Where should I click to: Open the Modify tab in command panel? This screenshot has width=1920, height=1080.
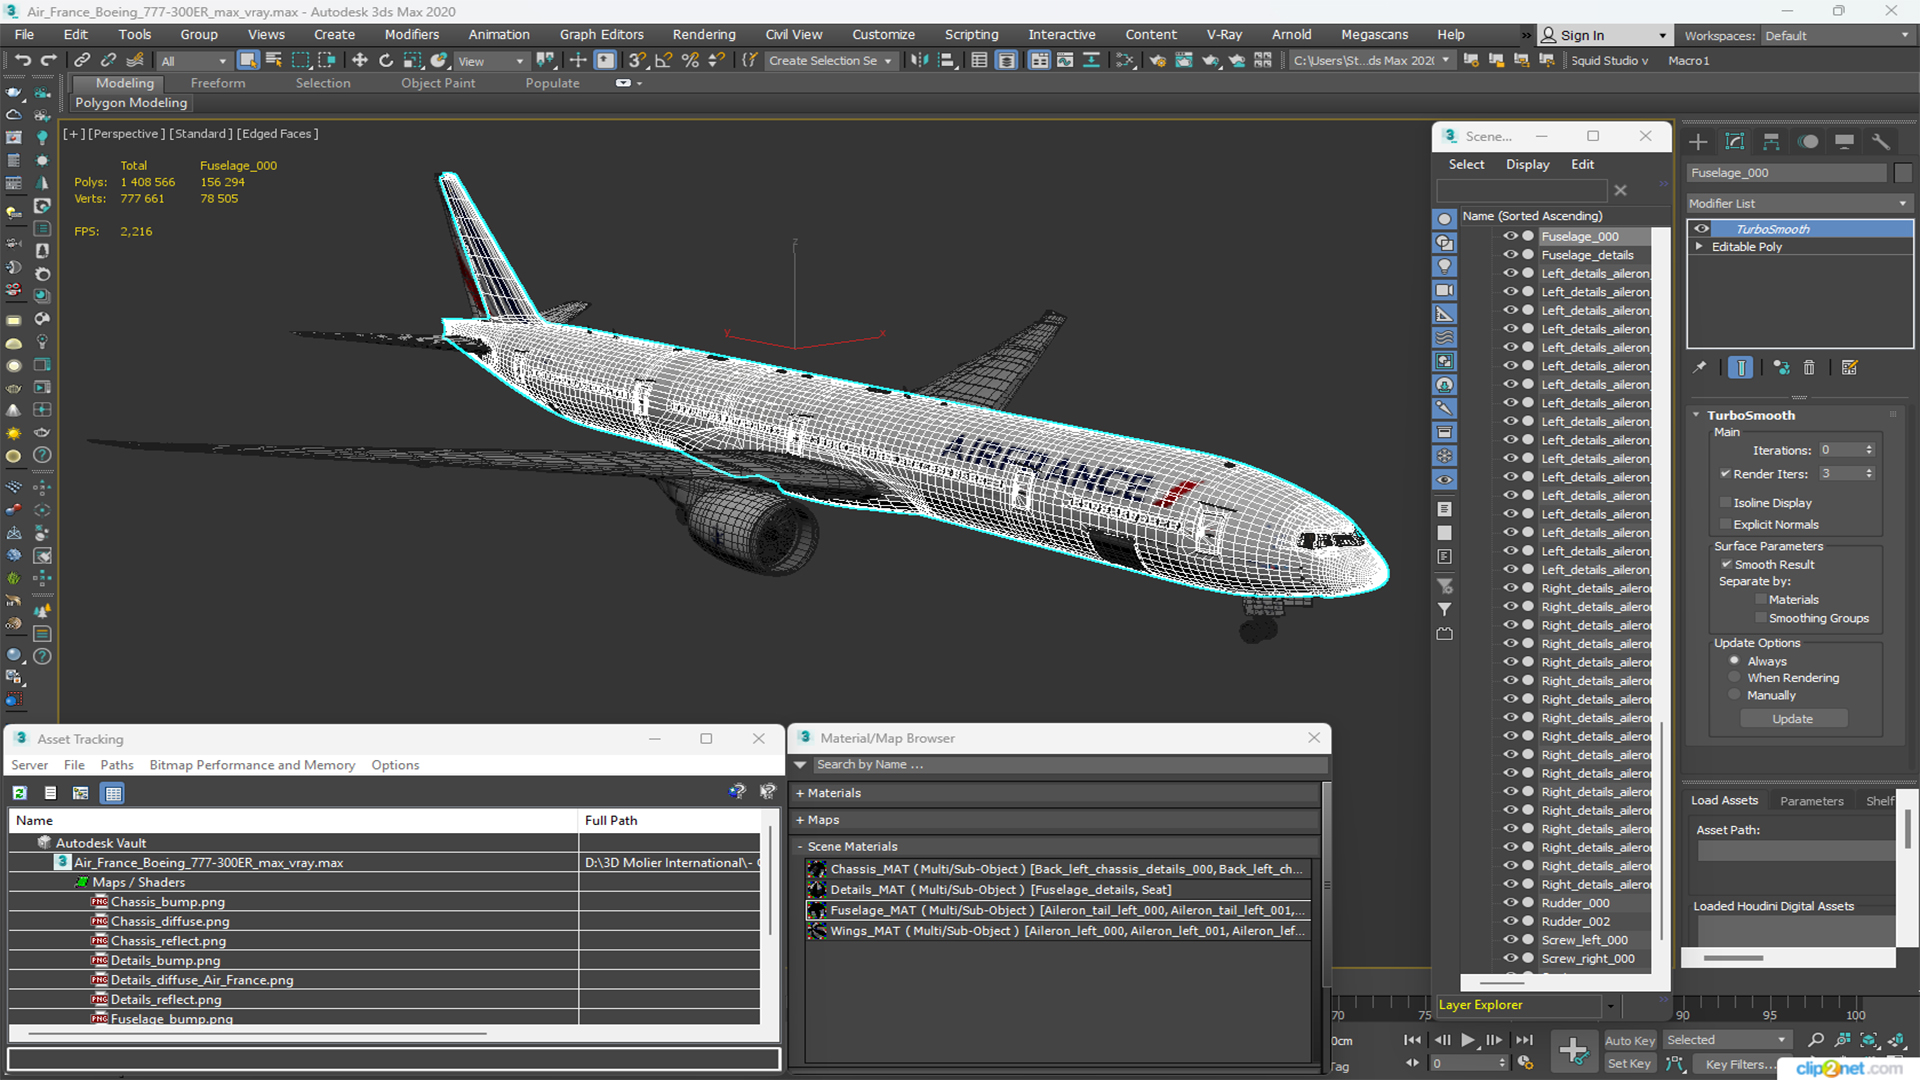coord(1735,142)
